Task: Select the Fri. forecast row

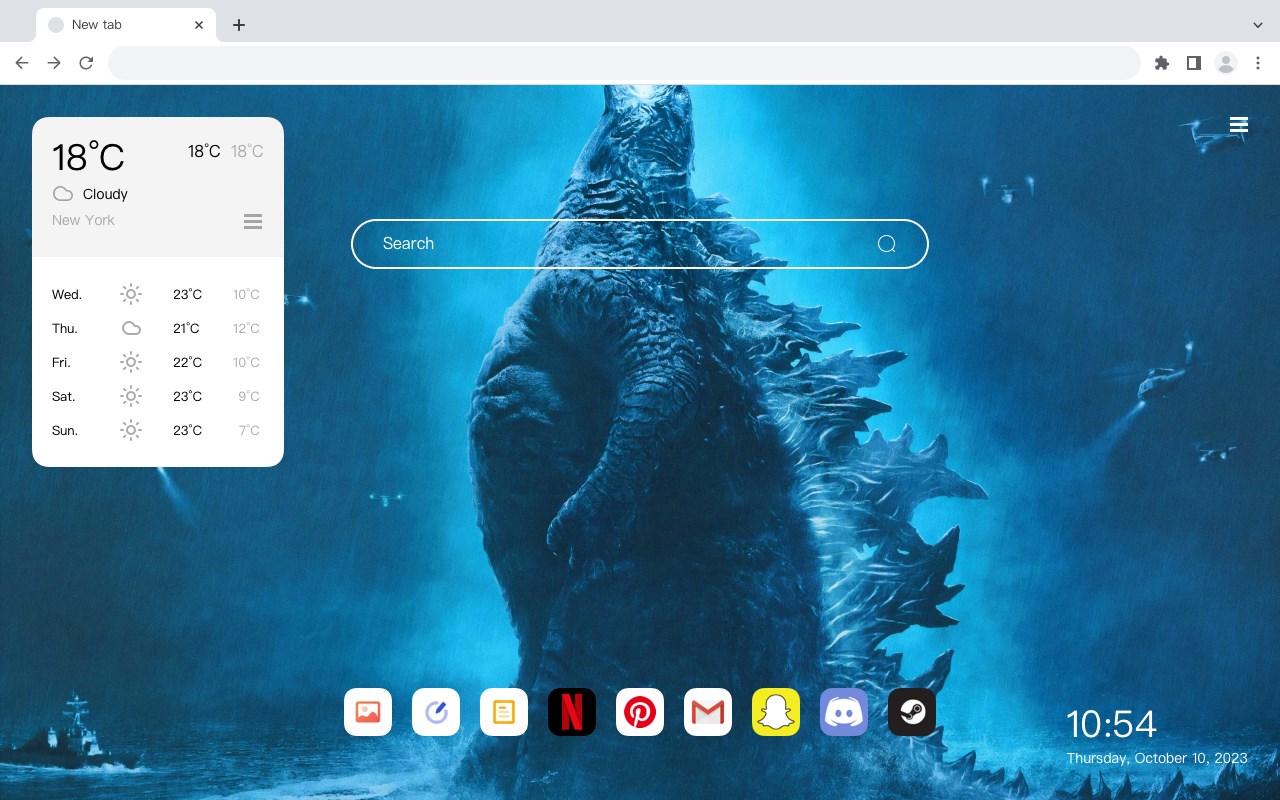Action: coord(158,362)
